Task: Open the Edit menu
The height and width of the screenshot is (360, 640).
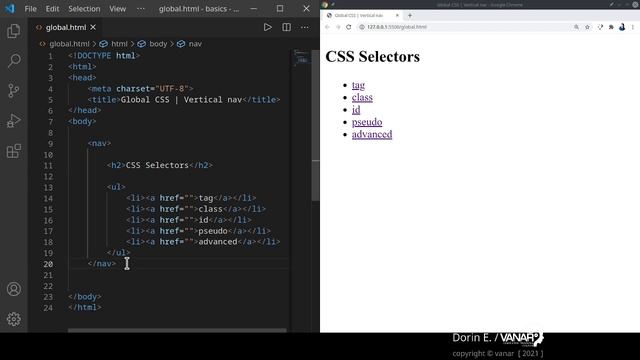Action: click(52, 9)
